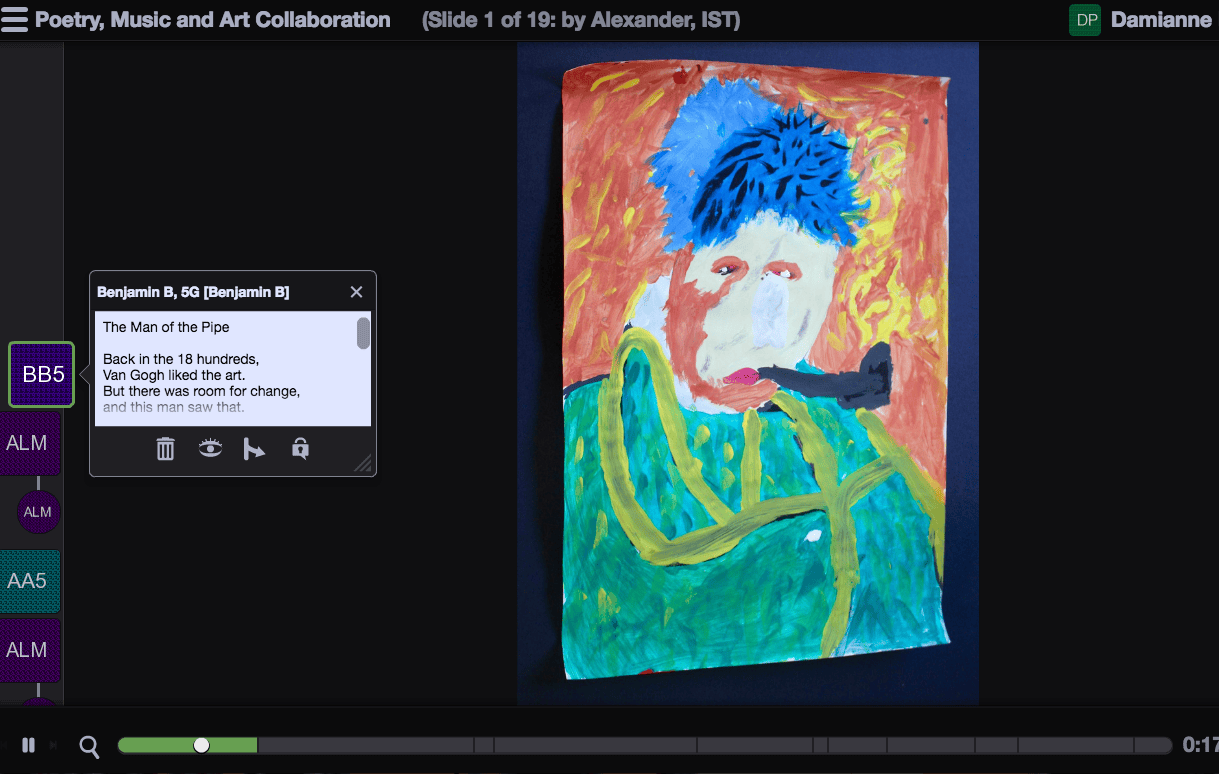Toggle comment visibility with the eye icon
This screenshot has width=1219, height=774.
(x=210, y=449)
